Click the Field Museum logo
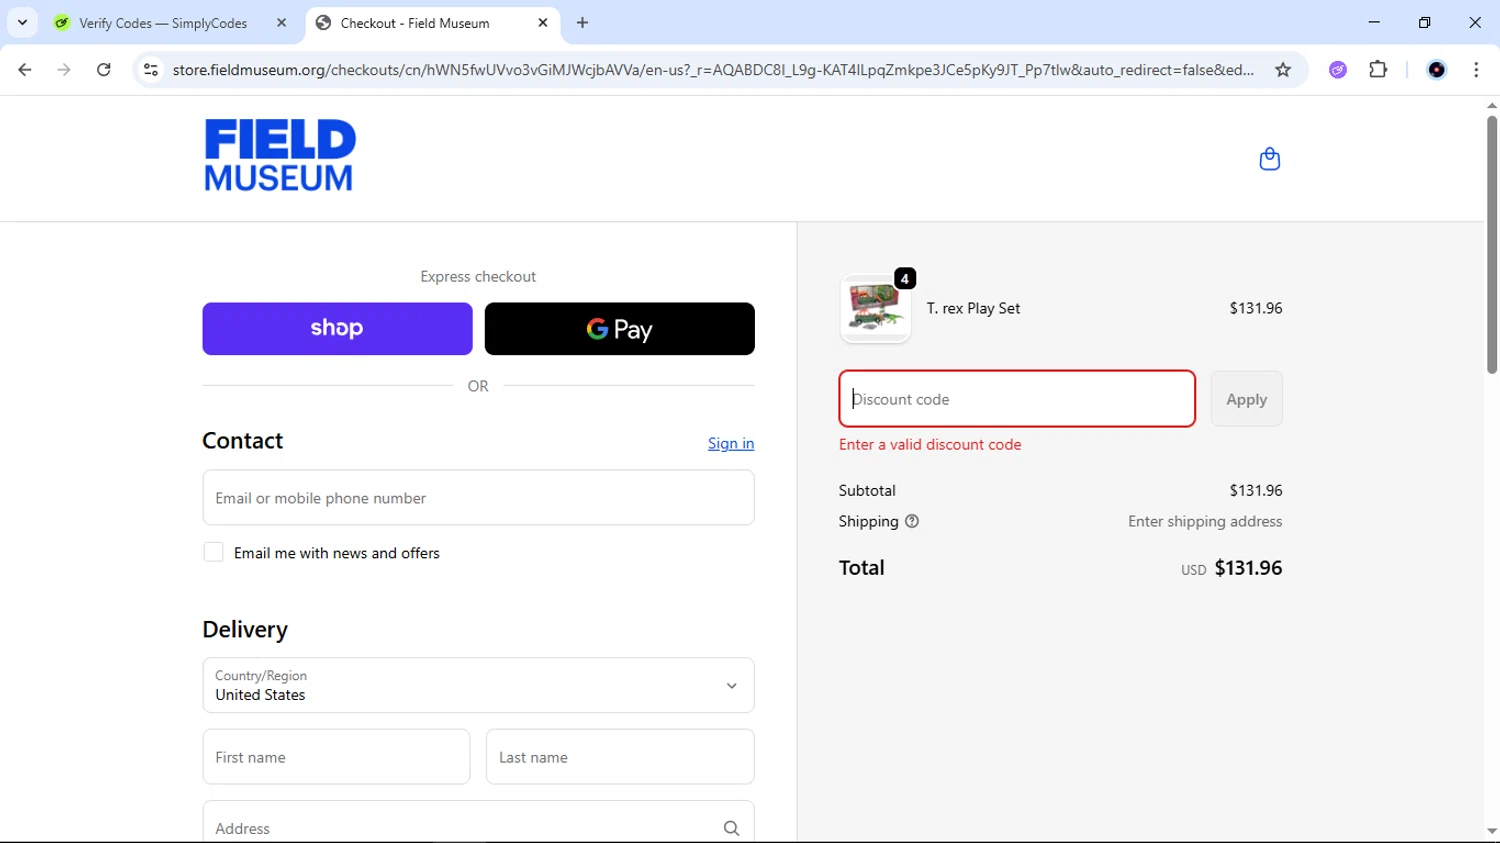This screenshot has height=843, width=1500. pos(280,155)
